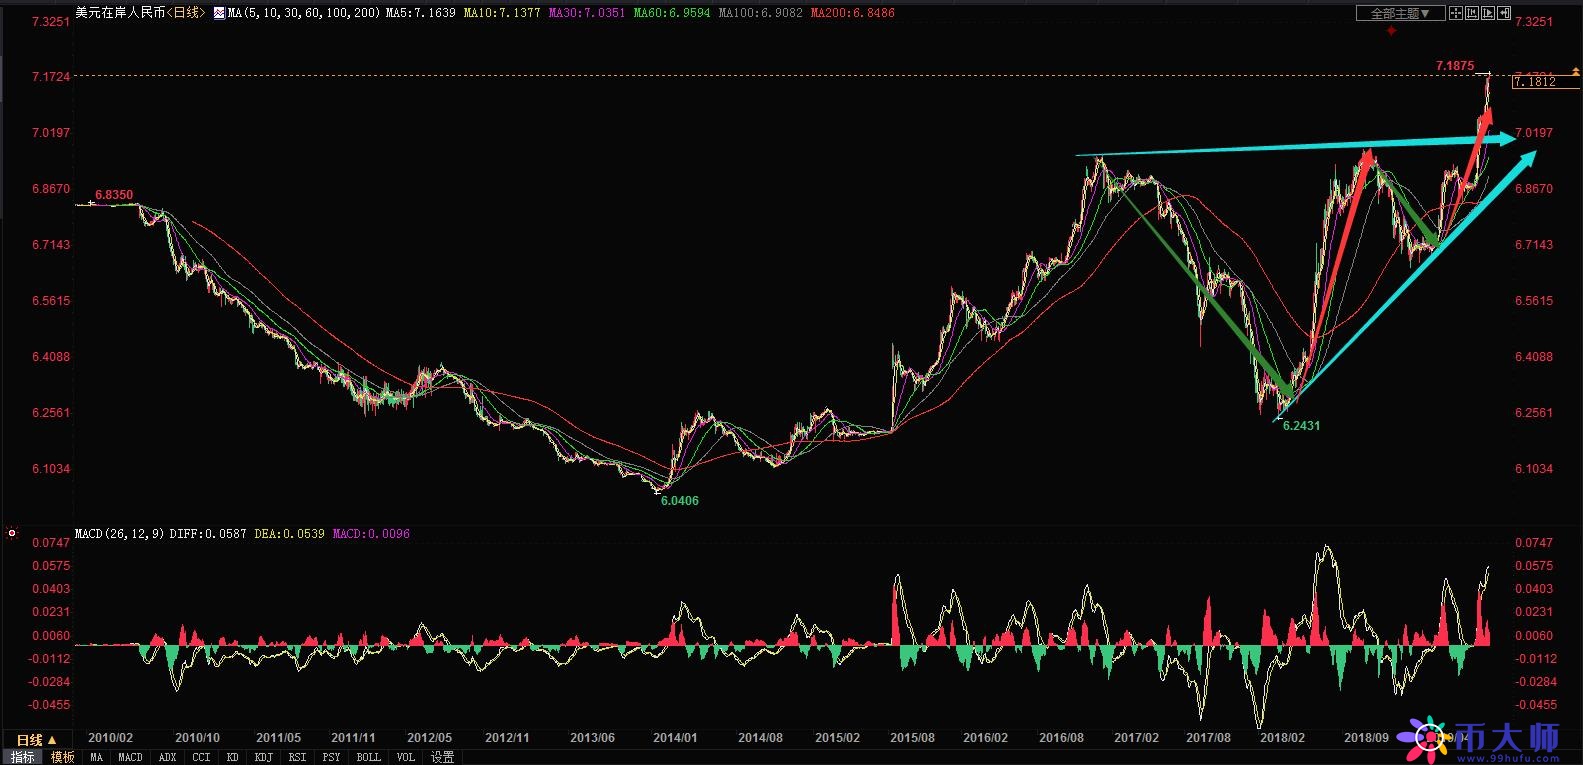Click the jump-to-start chart icon
This screenshot has height=765, width=1583.
1472,13
